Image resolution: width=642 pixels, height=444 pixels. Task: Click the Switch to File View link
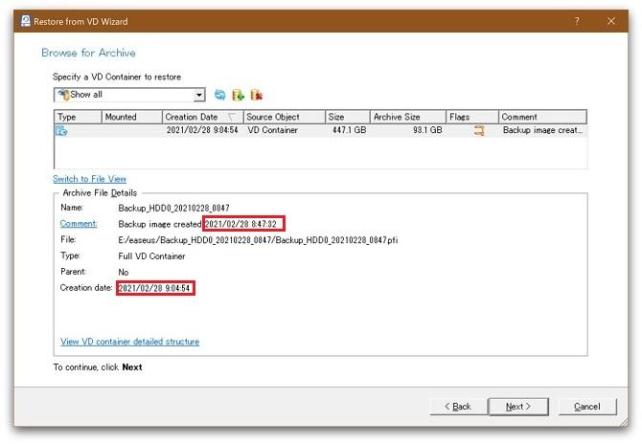click(89, 179)
